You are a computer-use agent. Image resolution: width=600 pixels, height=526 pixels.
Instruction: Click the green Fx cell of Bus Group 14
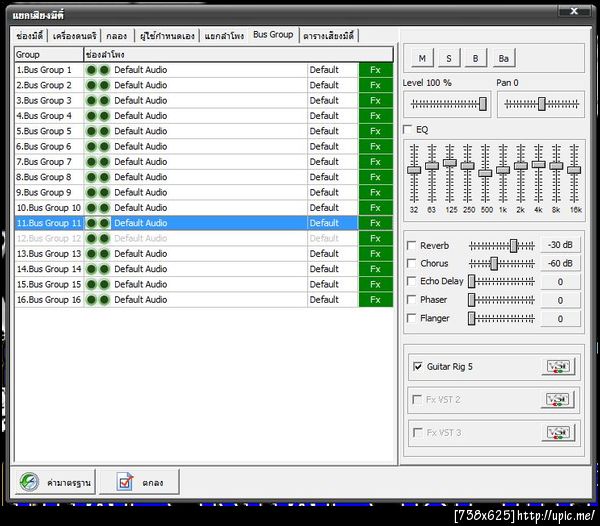click(x=375, y=269)
